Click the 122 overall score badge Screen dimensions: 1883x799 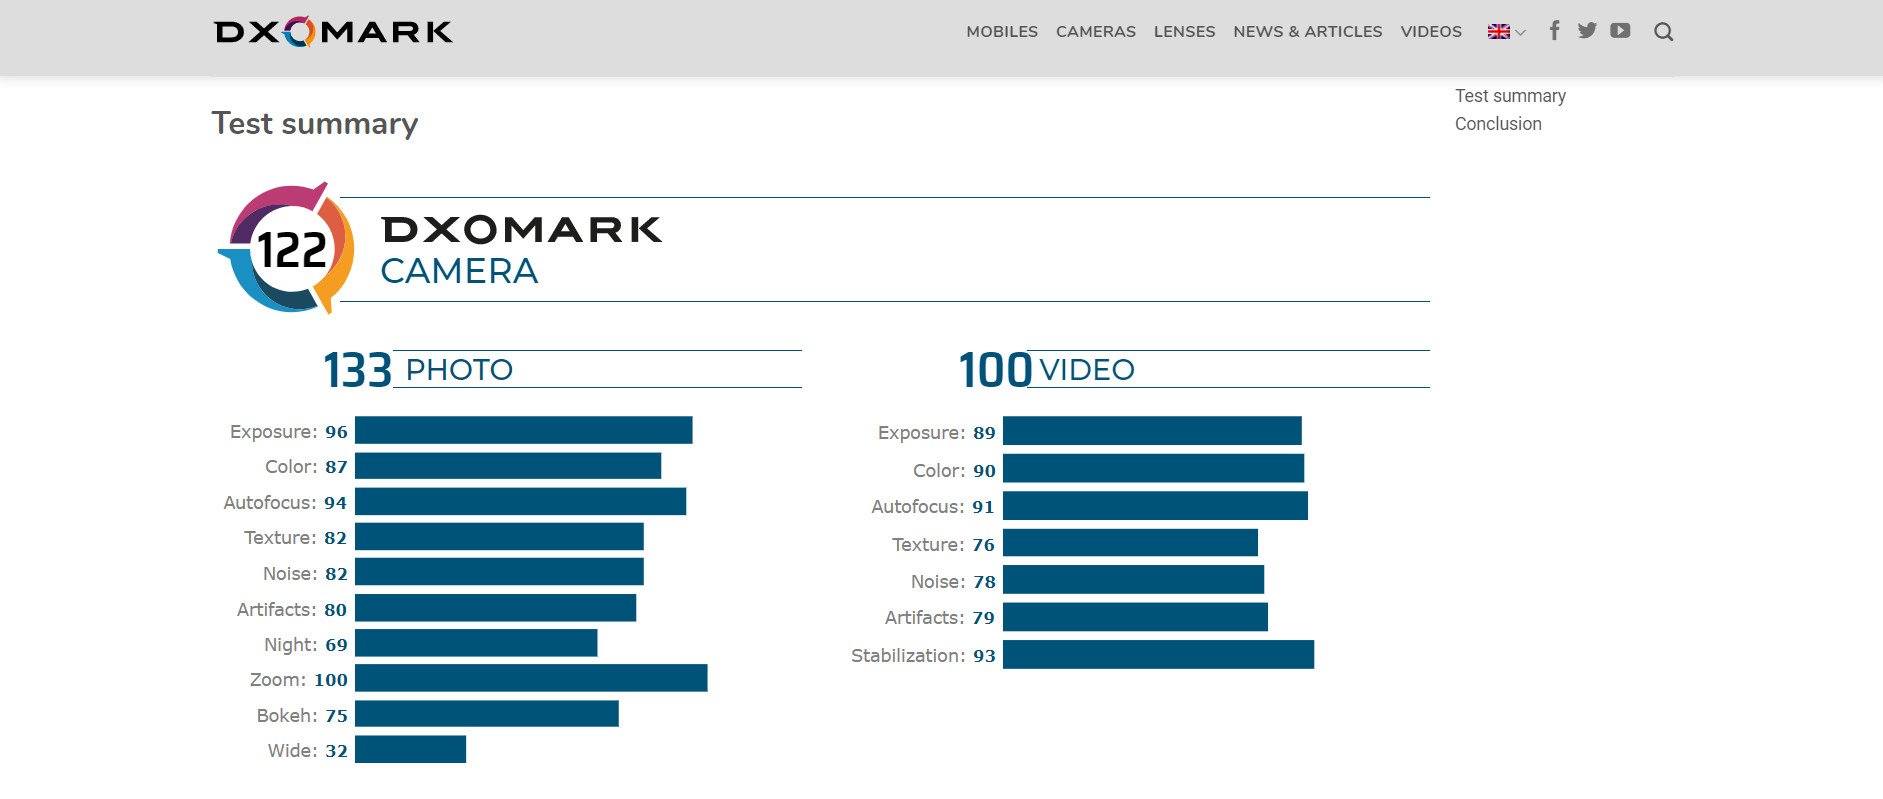click(x=286, y=248)
